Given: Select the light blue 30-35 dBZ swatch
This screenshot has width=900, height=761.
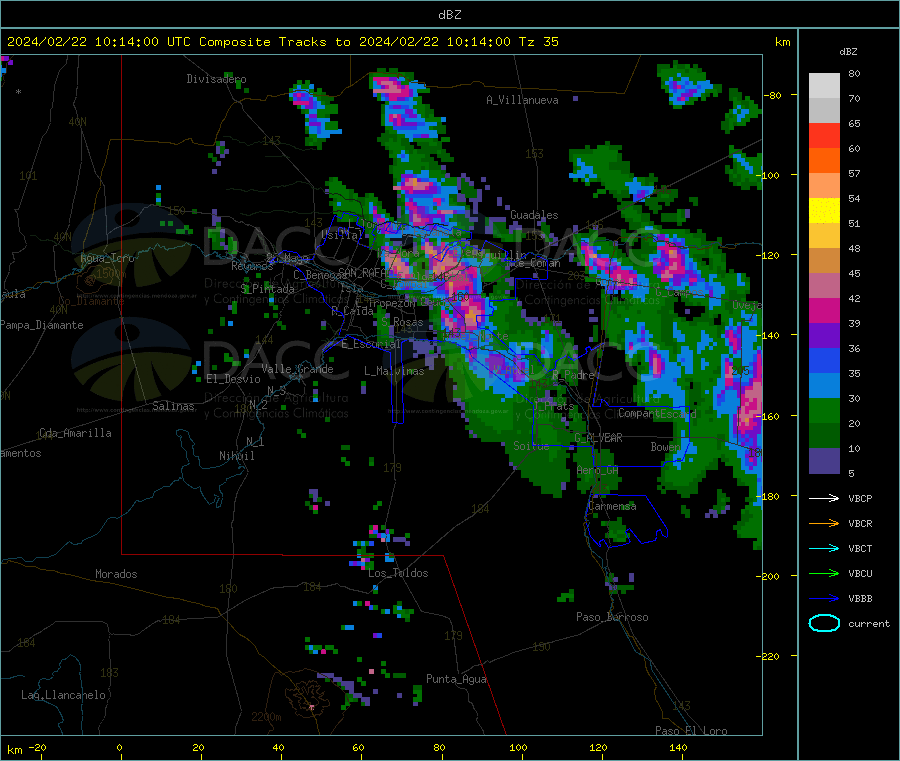Looking at the screenshot, I should (x=824, y=386).
